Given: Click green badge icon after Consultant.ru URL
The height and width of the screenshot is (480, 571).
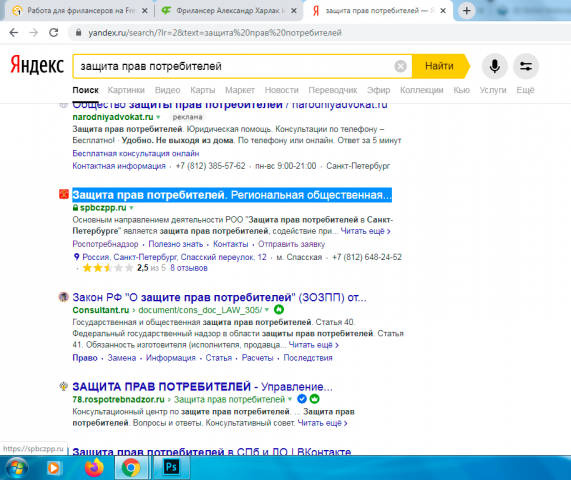Looking at the screenshot, I should pos(279,310).
